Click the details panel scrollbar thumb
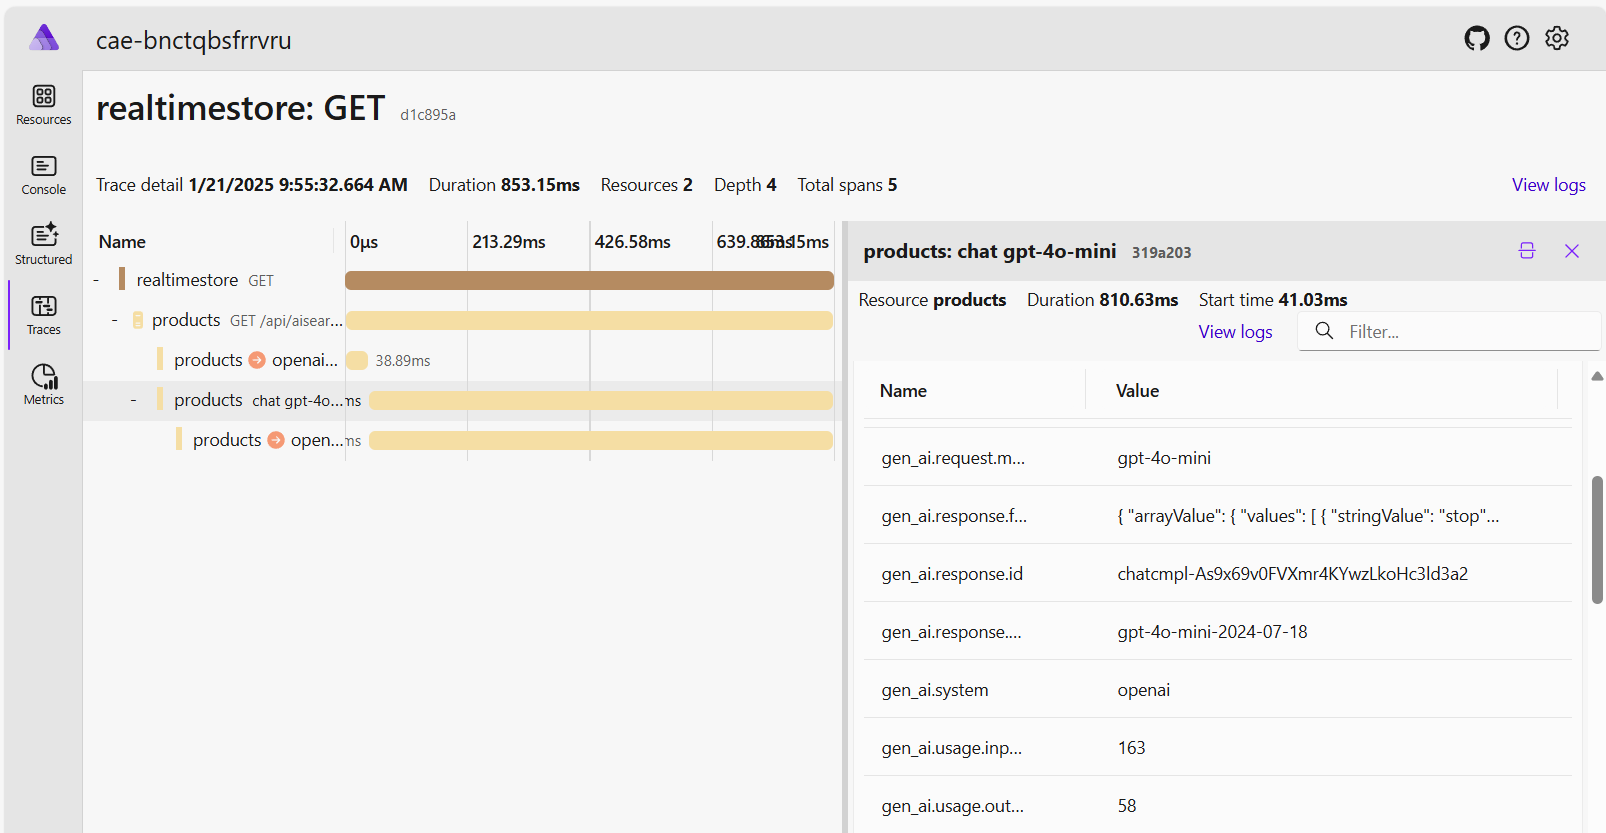 [1597, 540]
